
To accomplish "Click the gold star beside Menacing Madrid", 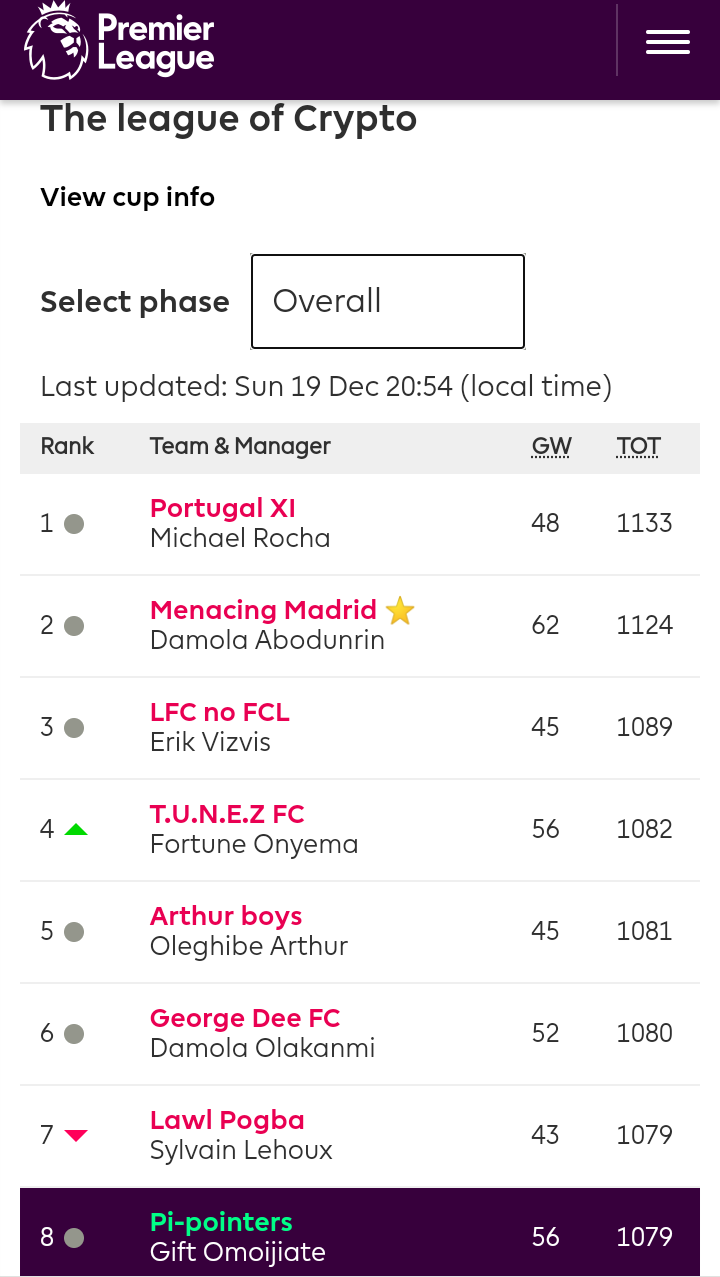I will (x=400, y=610).
